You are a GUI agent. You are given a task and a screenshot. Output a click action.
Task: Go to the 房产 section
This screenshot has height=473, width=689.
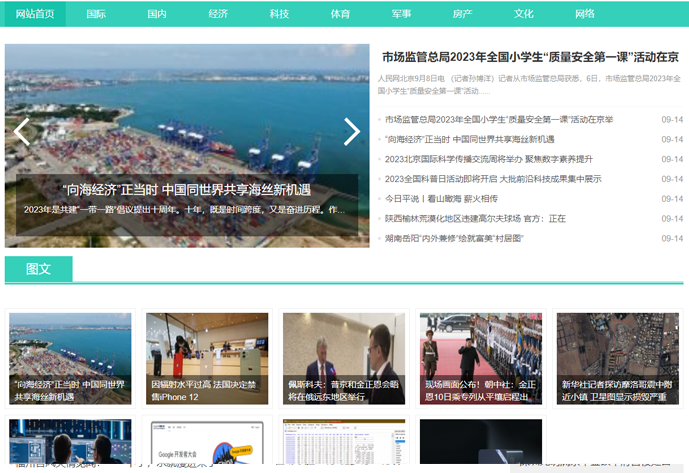(x=462, y=14)
